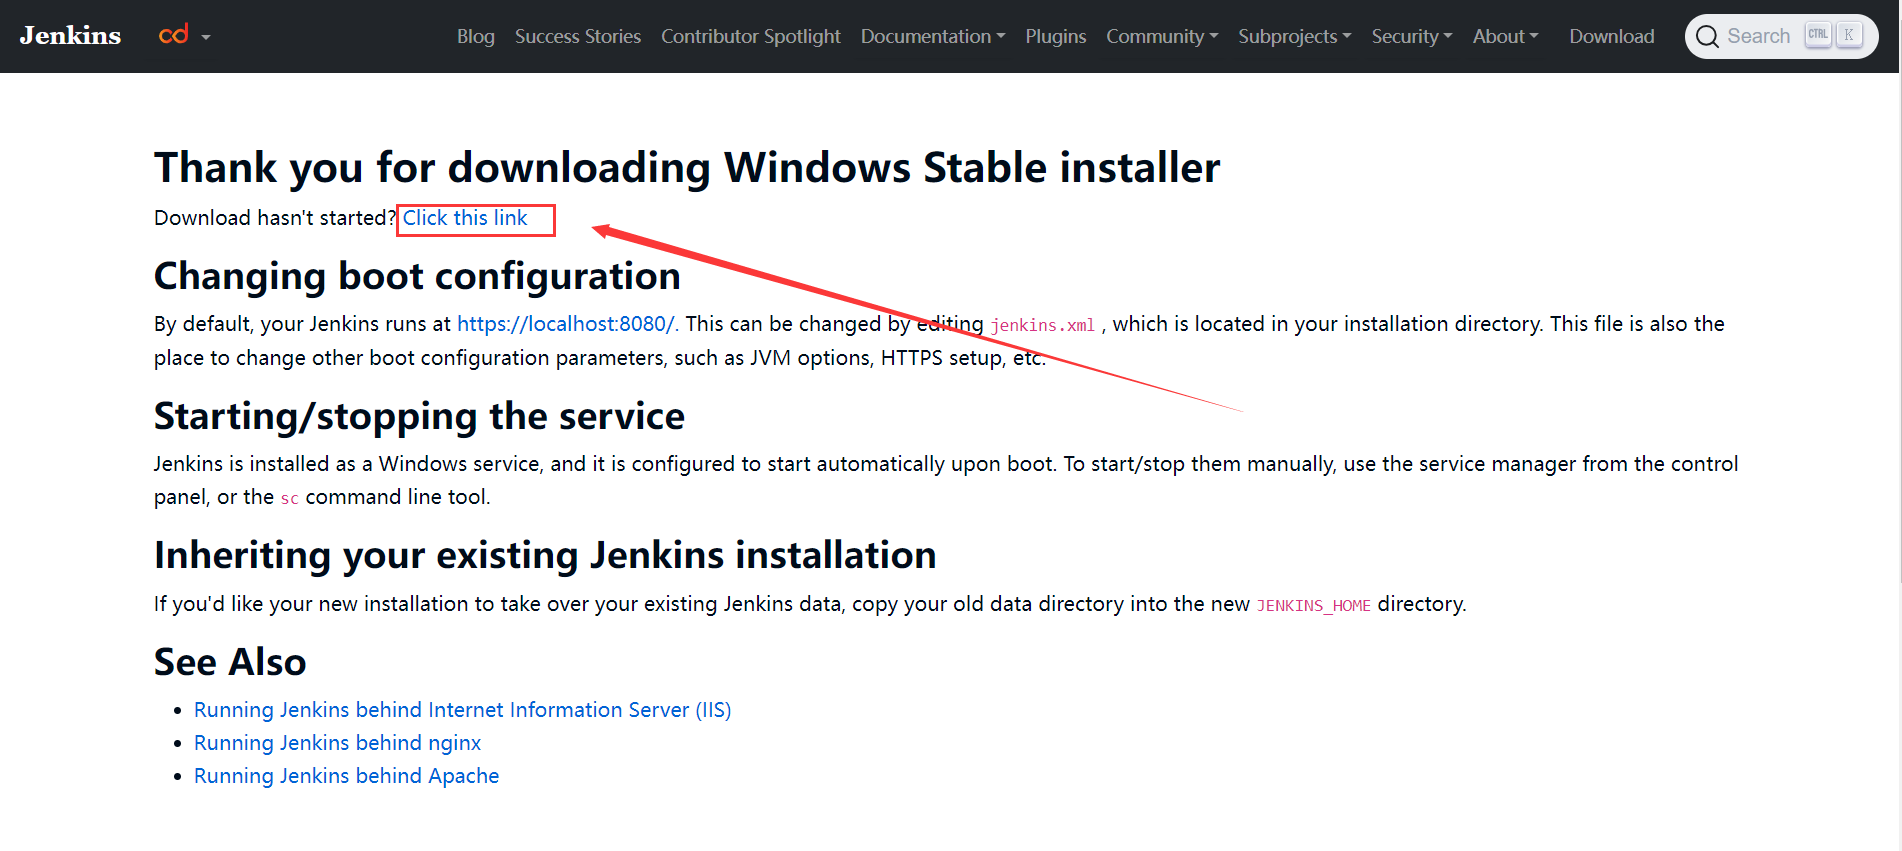This screenshot has height=851, width=1902.
Task: Expand the Documentation dropdown menu
Action: 933,36
